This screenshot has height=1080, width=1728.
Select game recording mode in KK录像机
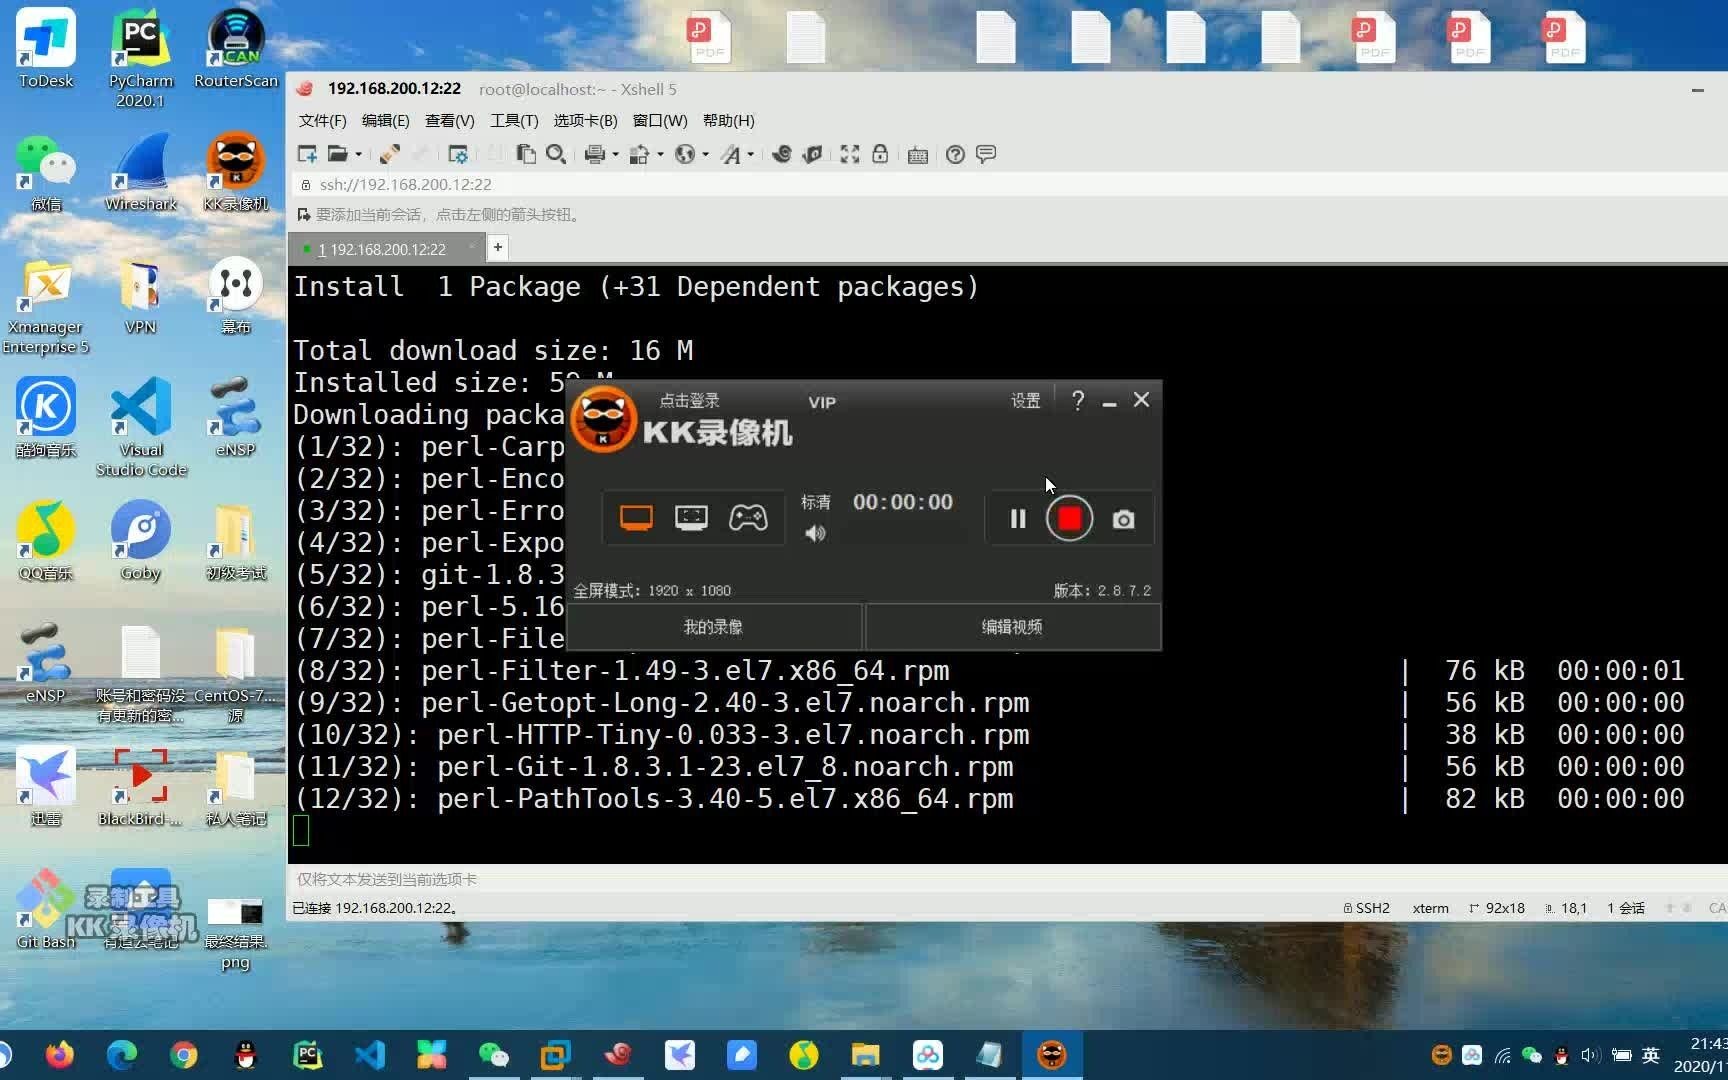[749, 517]
